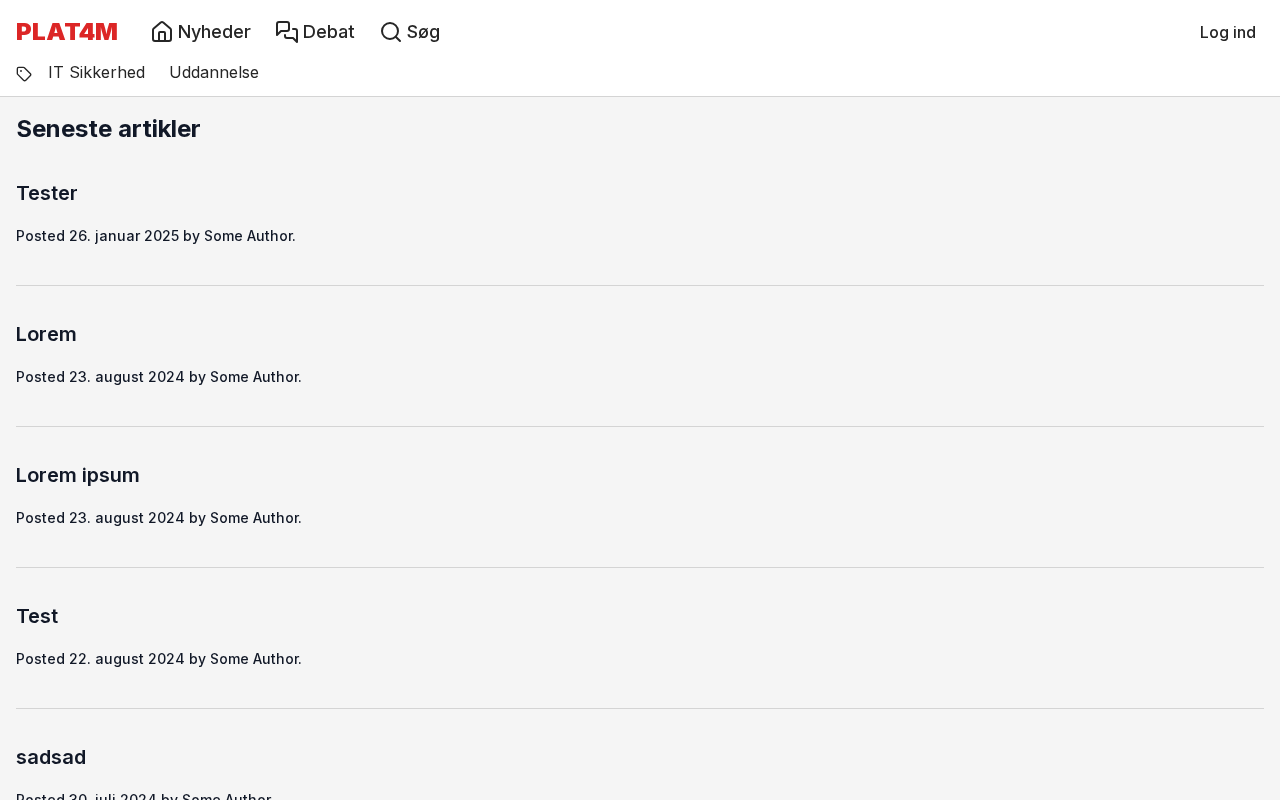Open the article titled Lorem

point(46,334)
